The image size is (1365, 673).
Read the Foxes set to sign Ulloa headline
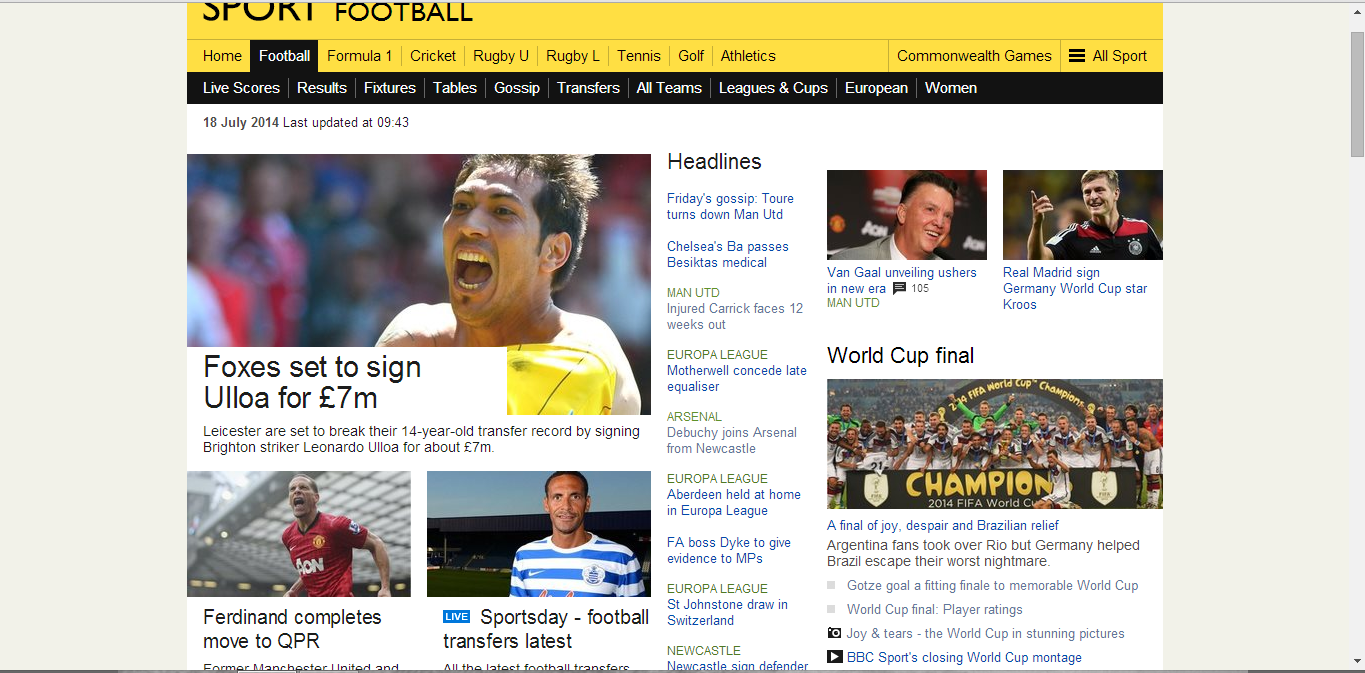click(312, 382)
